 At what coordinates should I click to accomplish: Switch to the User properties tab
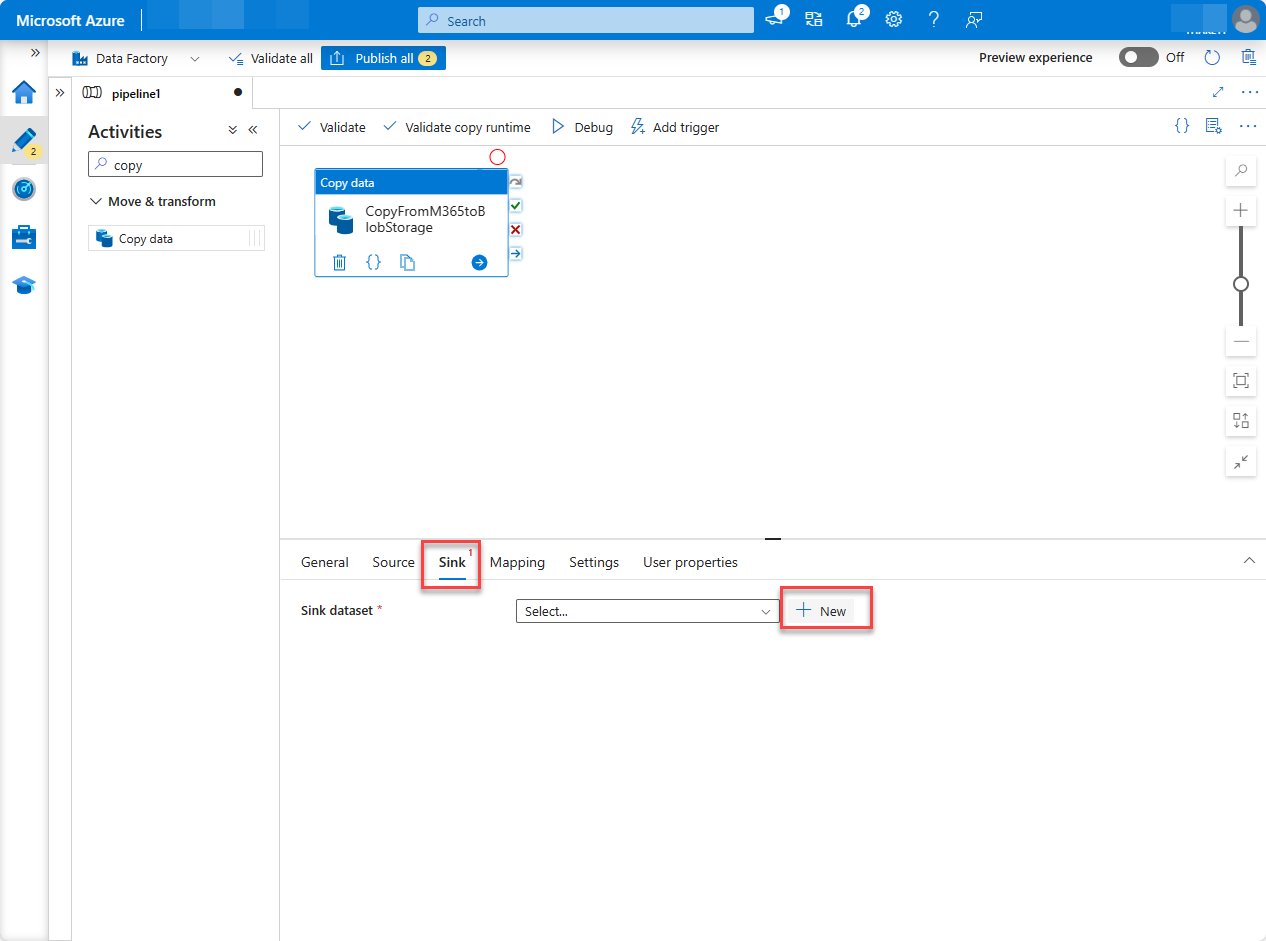click(x=689, y=562)
